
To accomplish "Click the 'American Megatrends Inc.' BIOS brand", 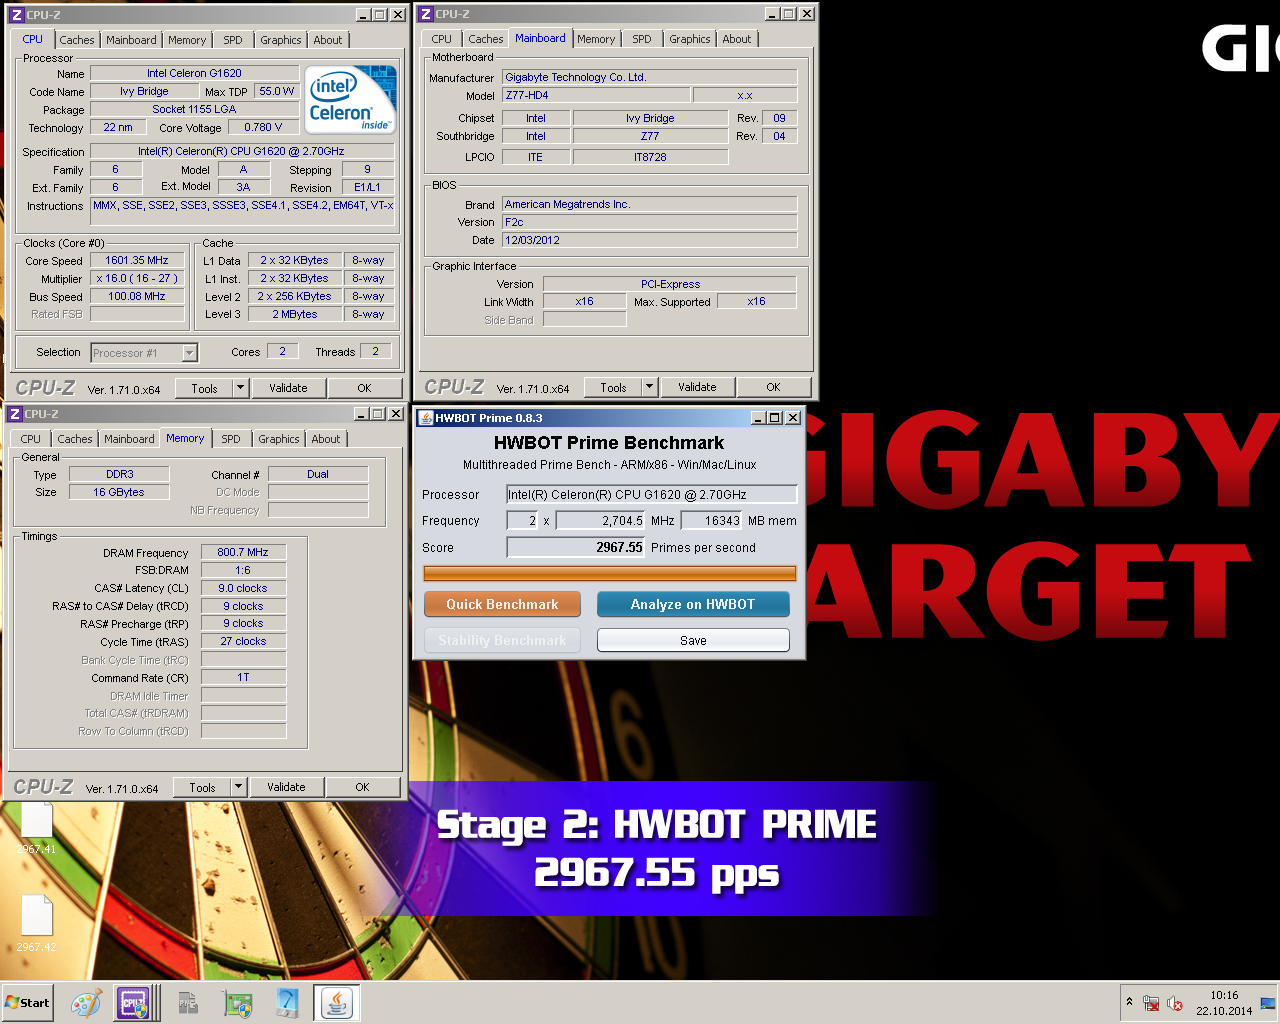I will click(649, 204).
